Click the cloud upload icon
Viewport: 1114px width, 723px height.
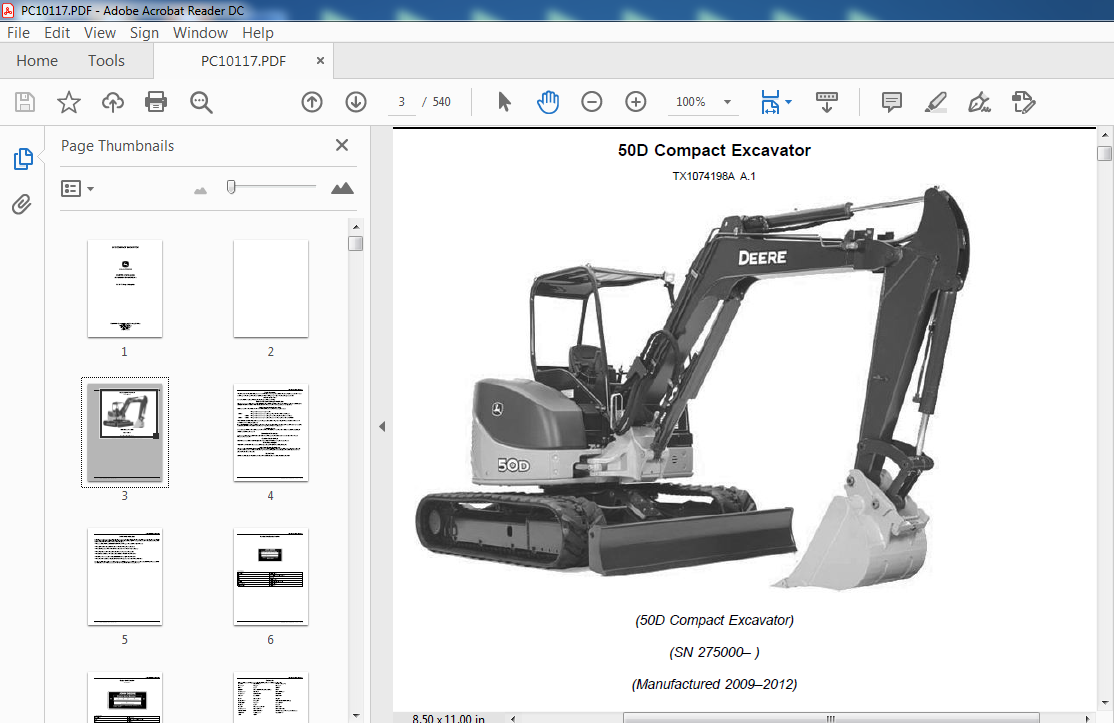(113, 102)
